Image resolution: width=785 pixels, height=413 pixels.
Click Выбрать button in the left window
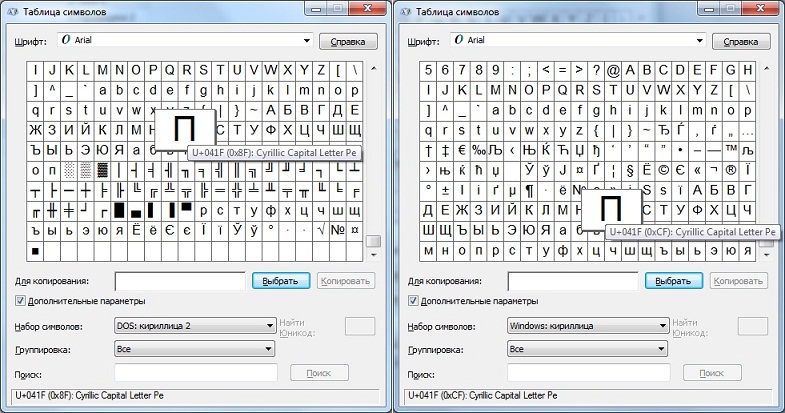281,281
